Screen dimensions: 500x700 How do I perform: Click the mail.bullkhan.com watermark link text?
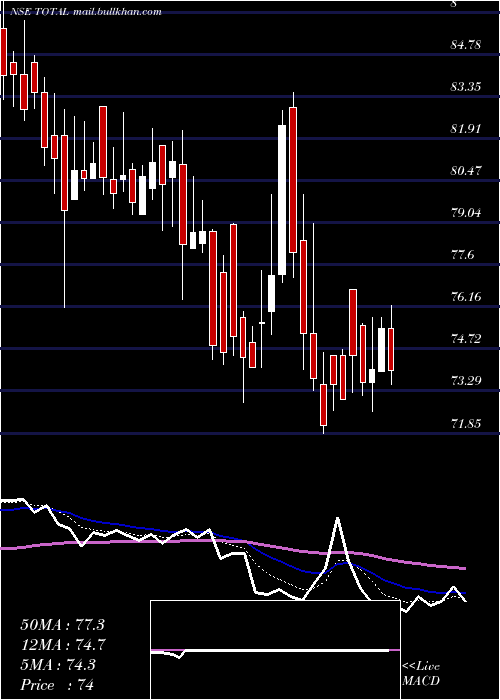[117, 12]
